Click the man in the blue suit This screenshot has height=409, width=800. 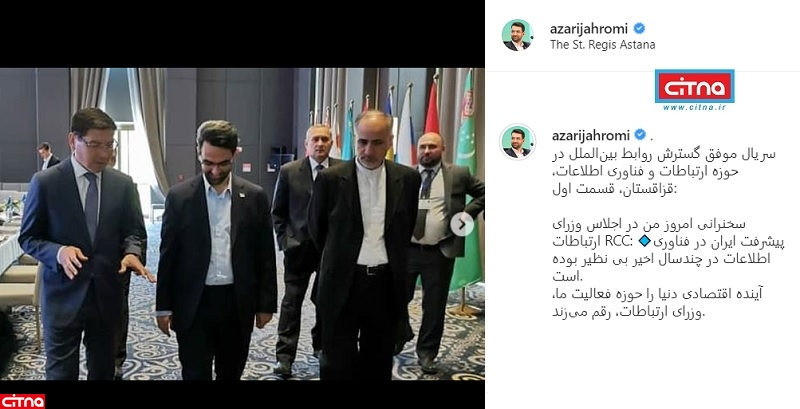coord(82,245)
